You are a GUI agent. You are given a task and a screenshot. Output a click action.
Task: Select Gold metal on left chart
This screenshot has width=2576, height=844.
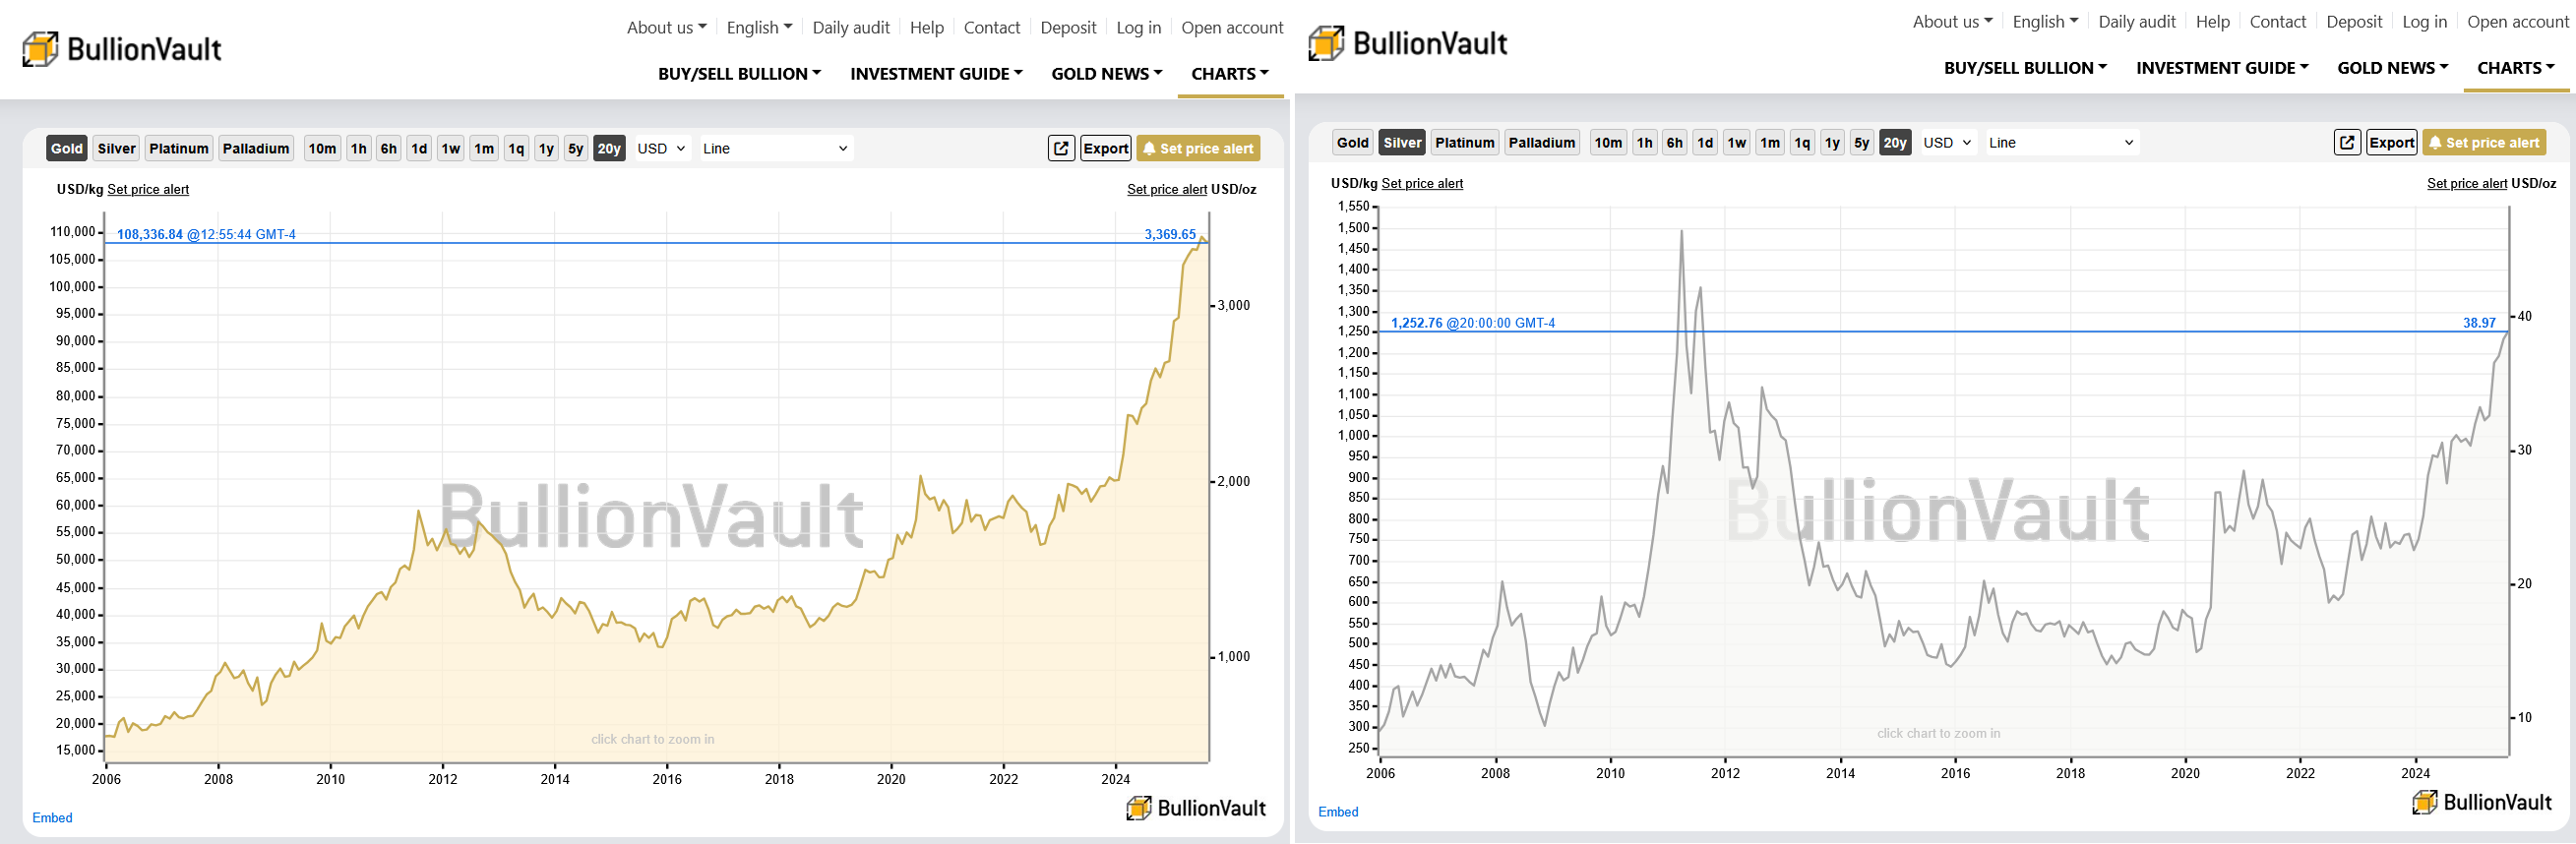tap(67, 148)
